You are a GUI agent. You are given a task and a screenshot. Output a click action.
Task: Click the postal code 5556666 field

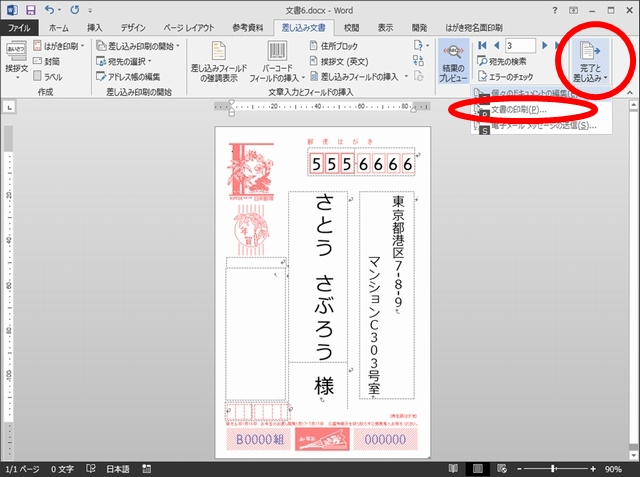click(361, 164)
